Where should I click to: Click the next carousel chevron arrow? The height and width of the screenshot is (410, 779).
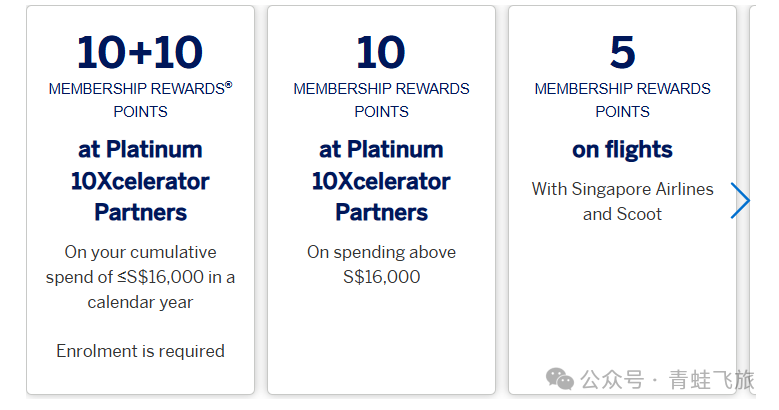point(740,201)
